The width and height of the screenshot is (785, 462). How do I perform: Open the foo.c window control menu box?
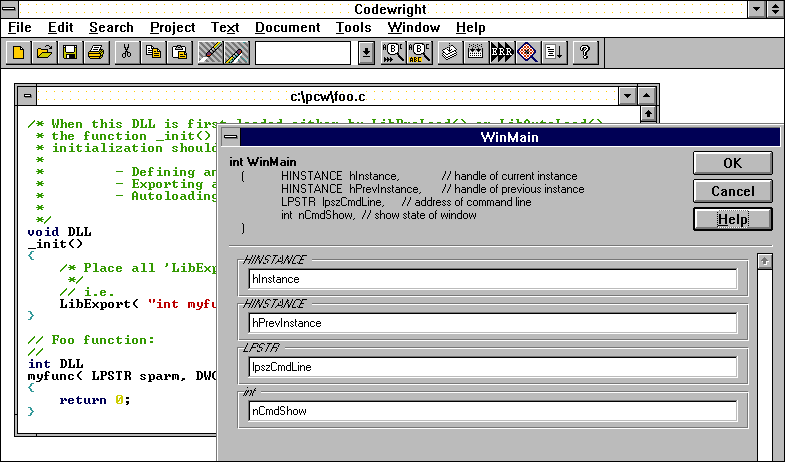point(28,96)
